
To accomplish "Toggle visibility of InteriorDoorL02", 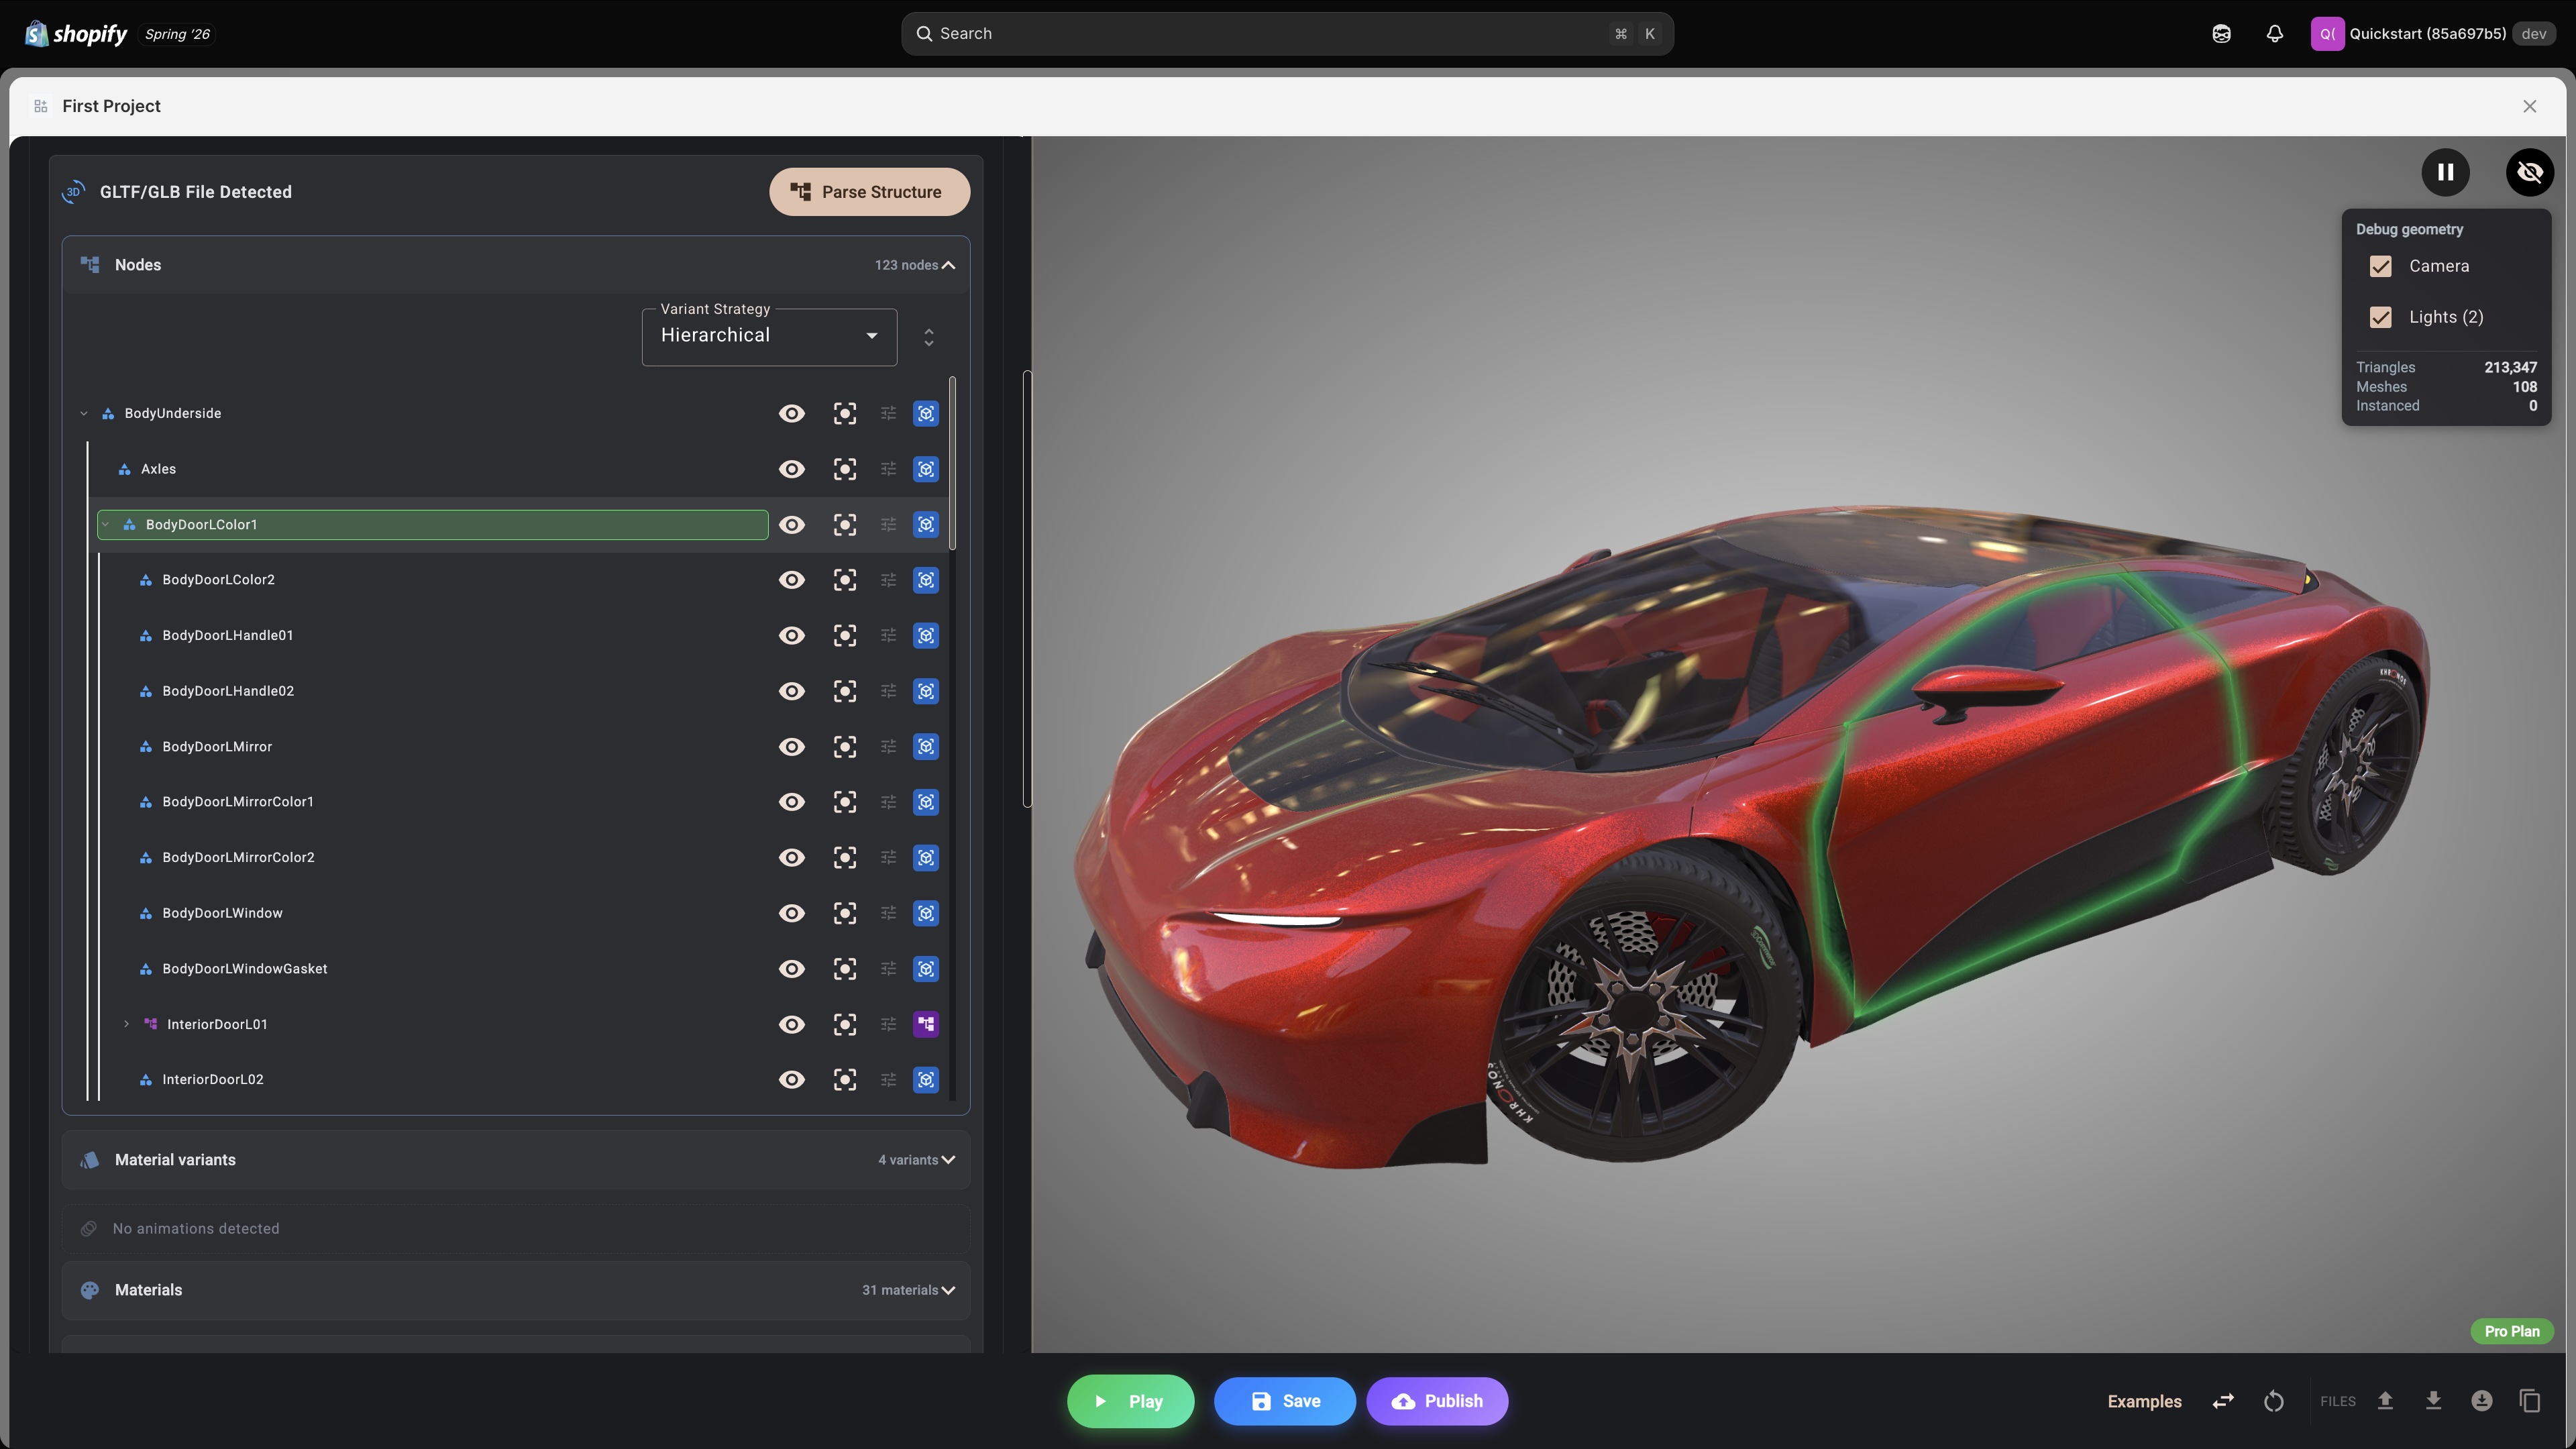I will tap(792, 1080).
